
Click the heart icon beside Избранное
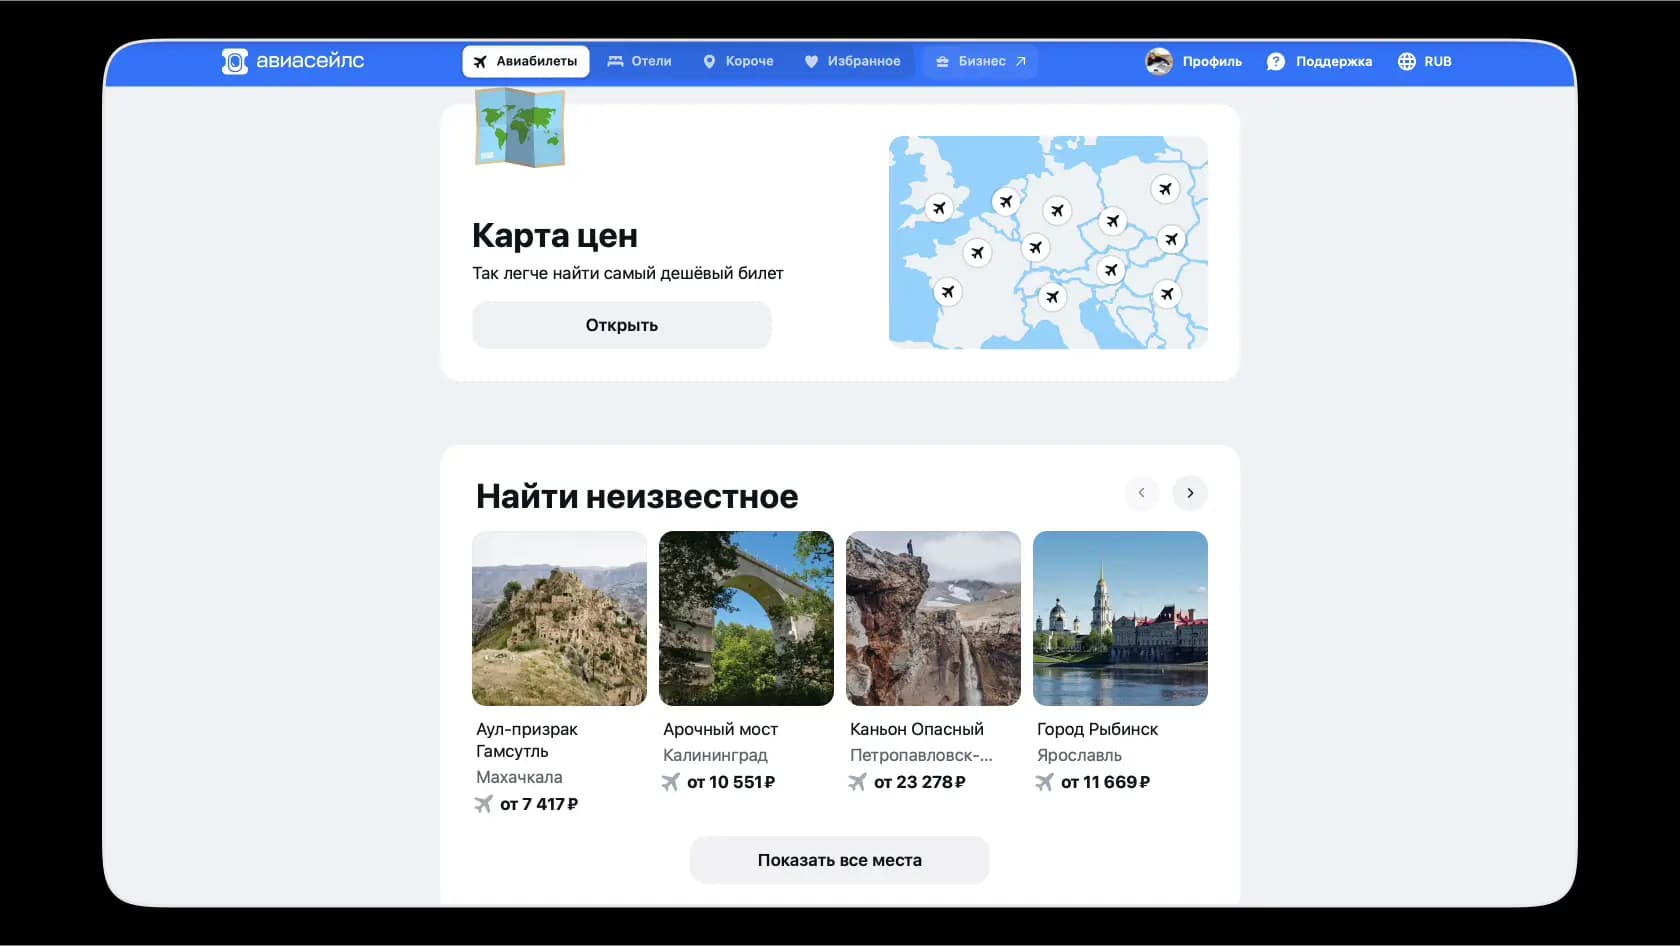click(811, 61)
